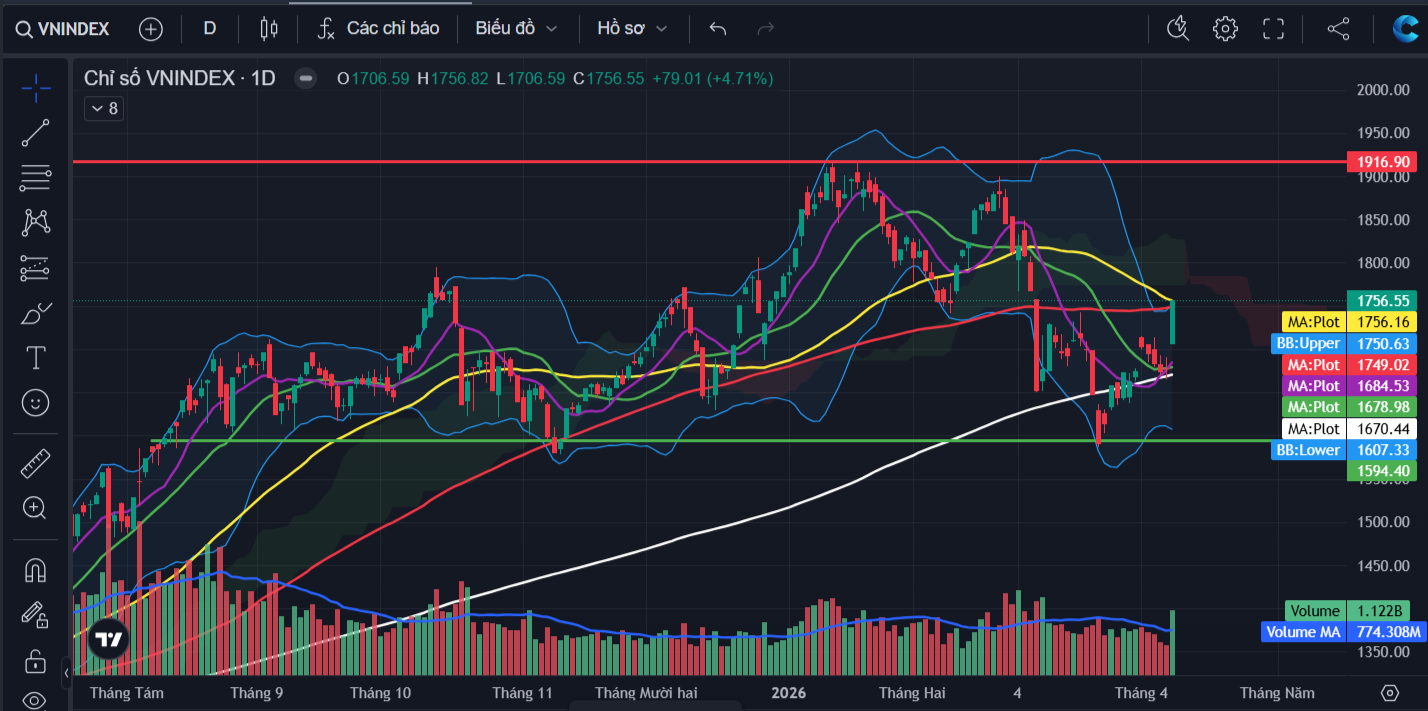Open chart settings gear icon
Image resolution: width=1428 pixels, height=711 pixels.
click(x=1225, y=29)
